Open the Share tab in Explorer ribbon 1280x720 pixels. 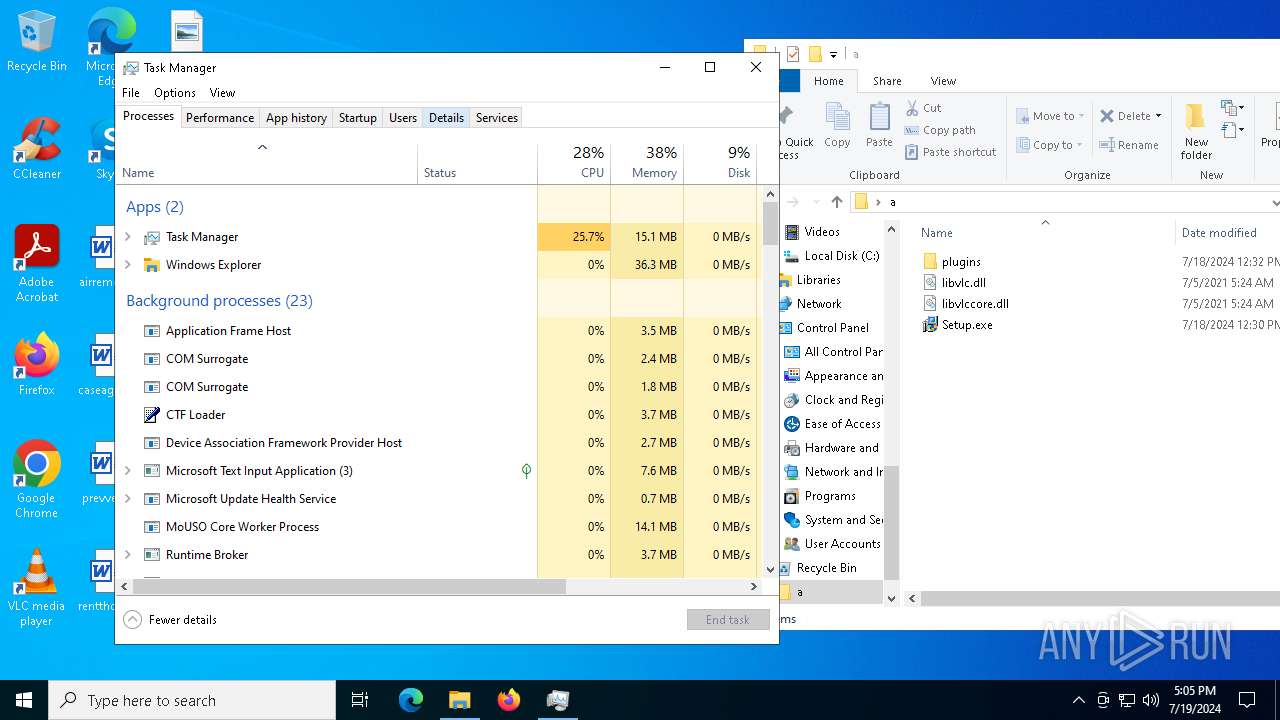887,81
